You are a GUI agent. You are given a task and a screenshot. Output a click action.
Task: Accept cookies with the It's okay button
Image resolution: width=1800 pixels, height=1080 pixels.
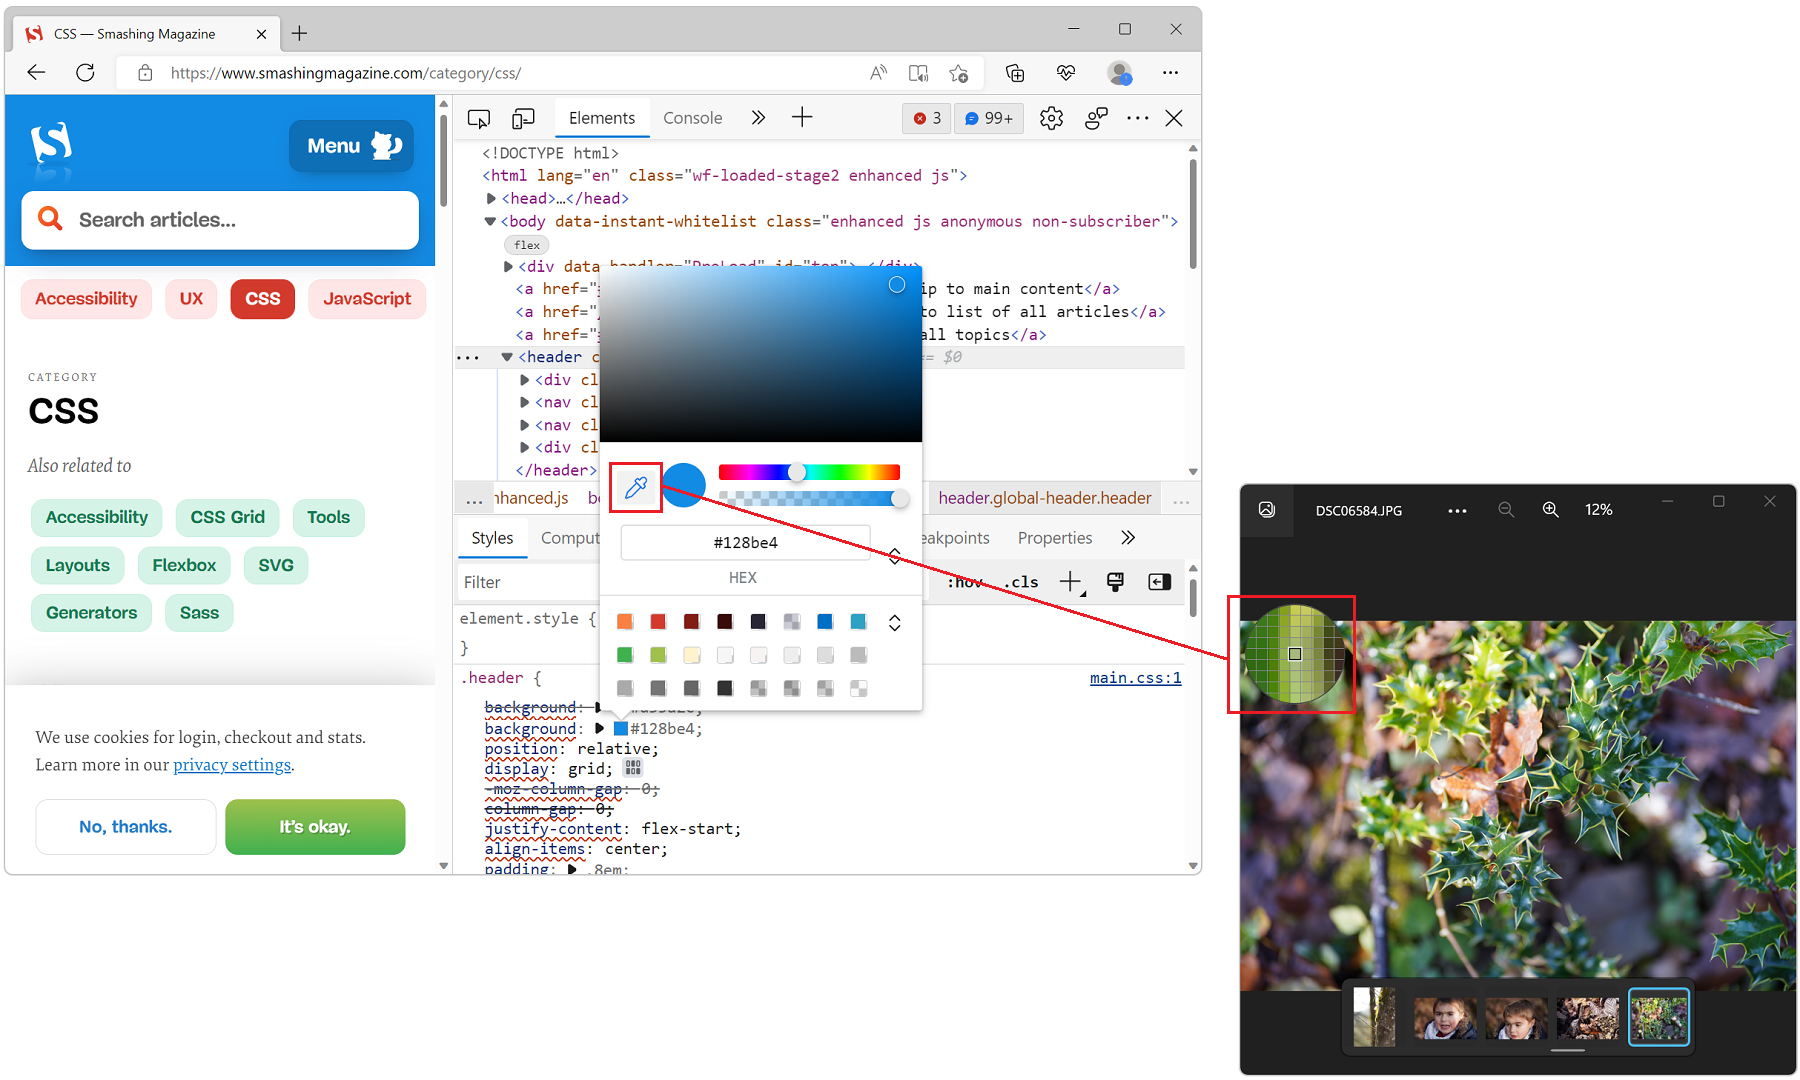[x=315, y=827]
